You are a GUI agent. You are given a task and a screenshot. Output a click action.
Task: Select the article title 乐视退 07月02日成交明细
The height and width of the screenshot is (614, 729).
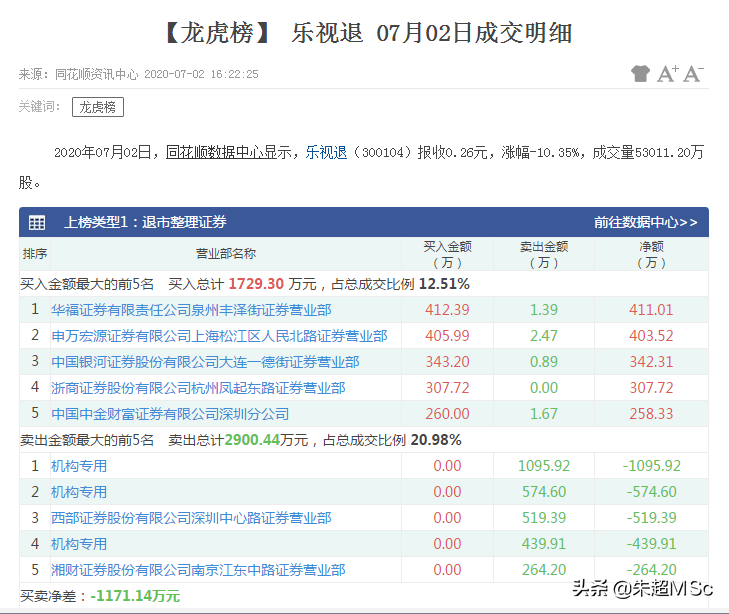point(432,33)
